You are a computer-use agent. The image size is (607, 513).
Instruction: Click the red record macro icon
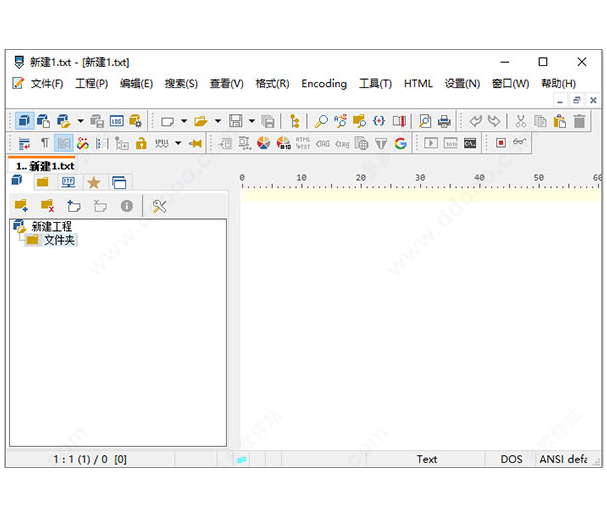[501, 143]
